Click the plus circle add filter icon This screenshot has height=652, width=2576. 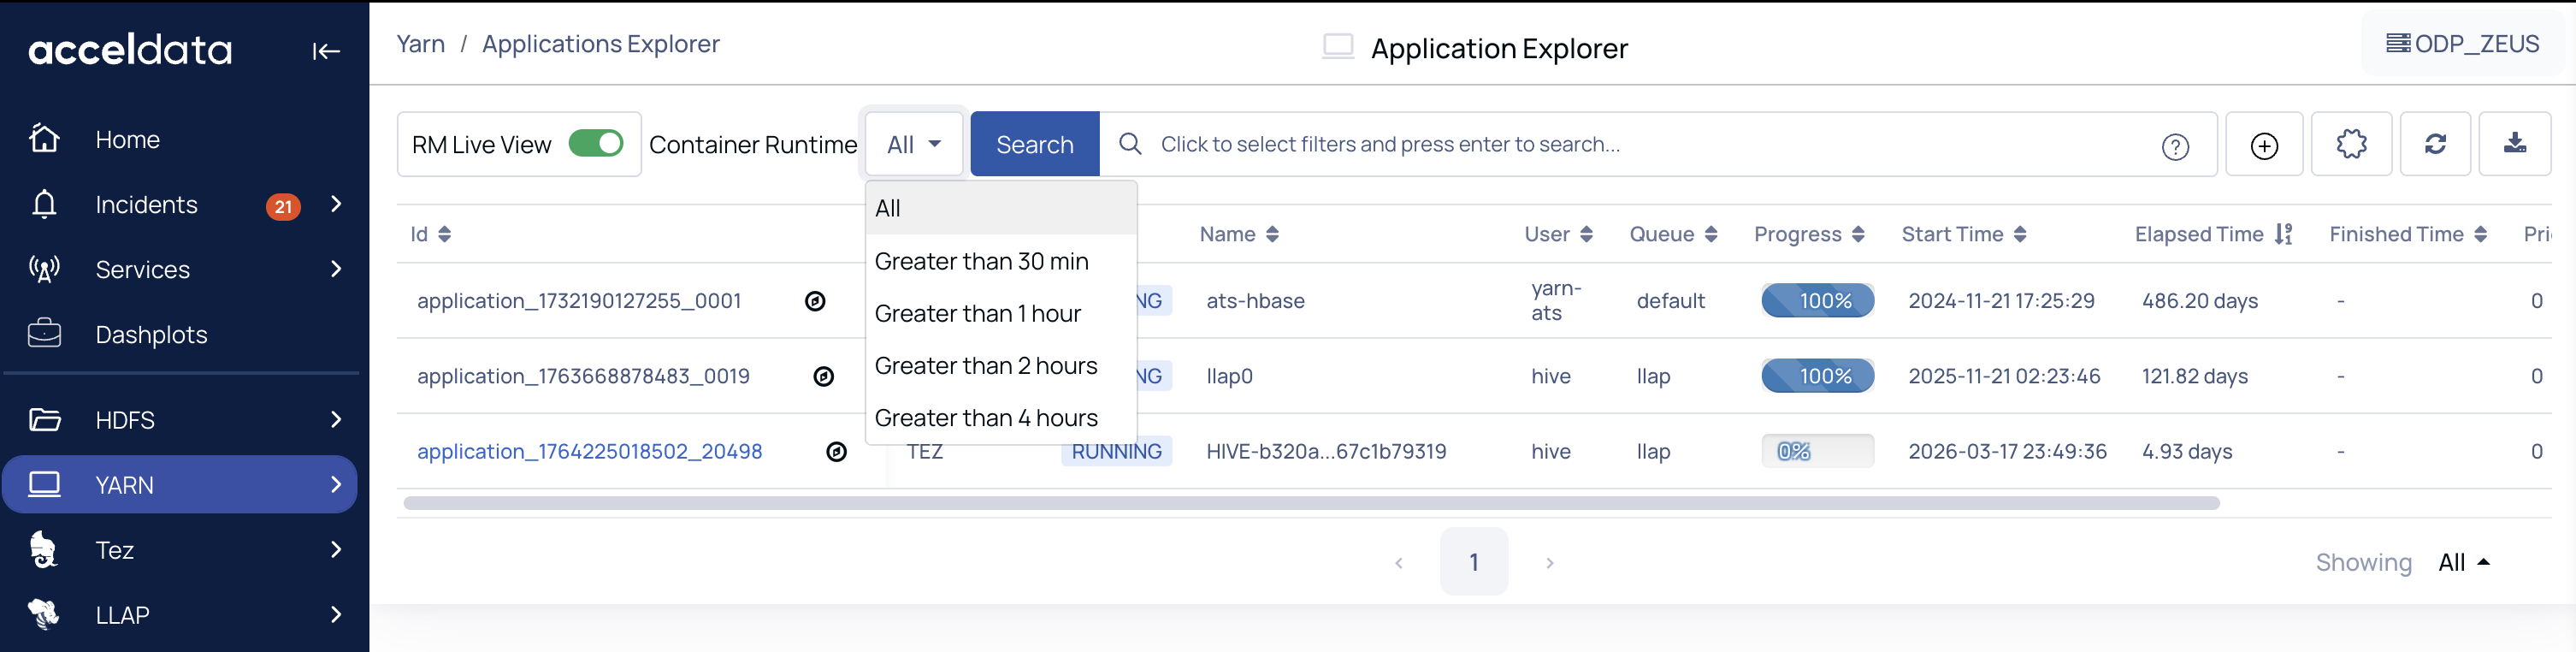[x=2263, y=145]
